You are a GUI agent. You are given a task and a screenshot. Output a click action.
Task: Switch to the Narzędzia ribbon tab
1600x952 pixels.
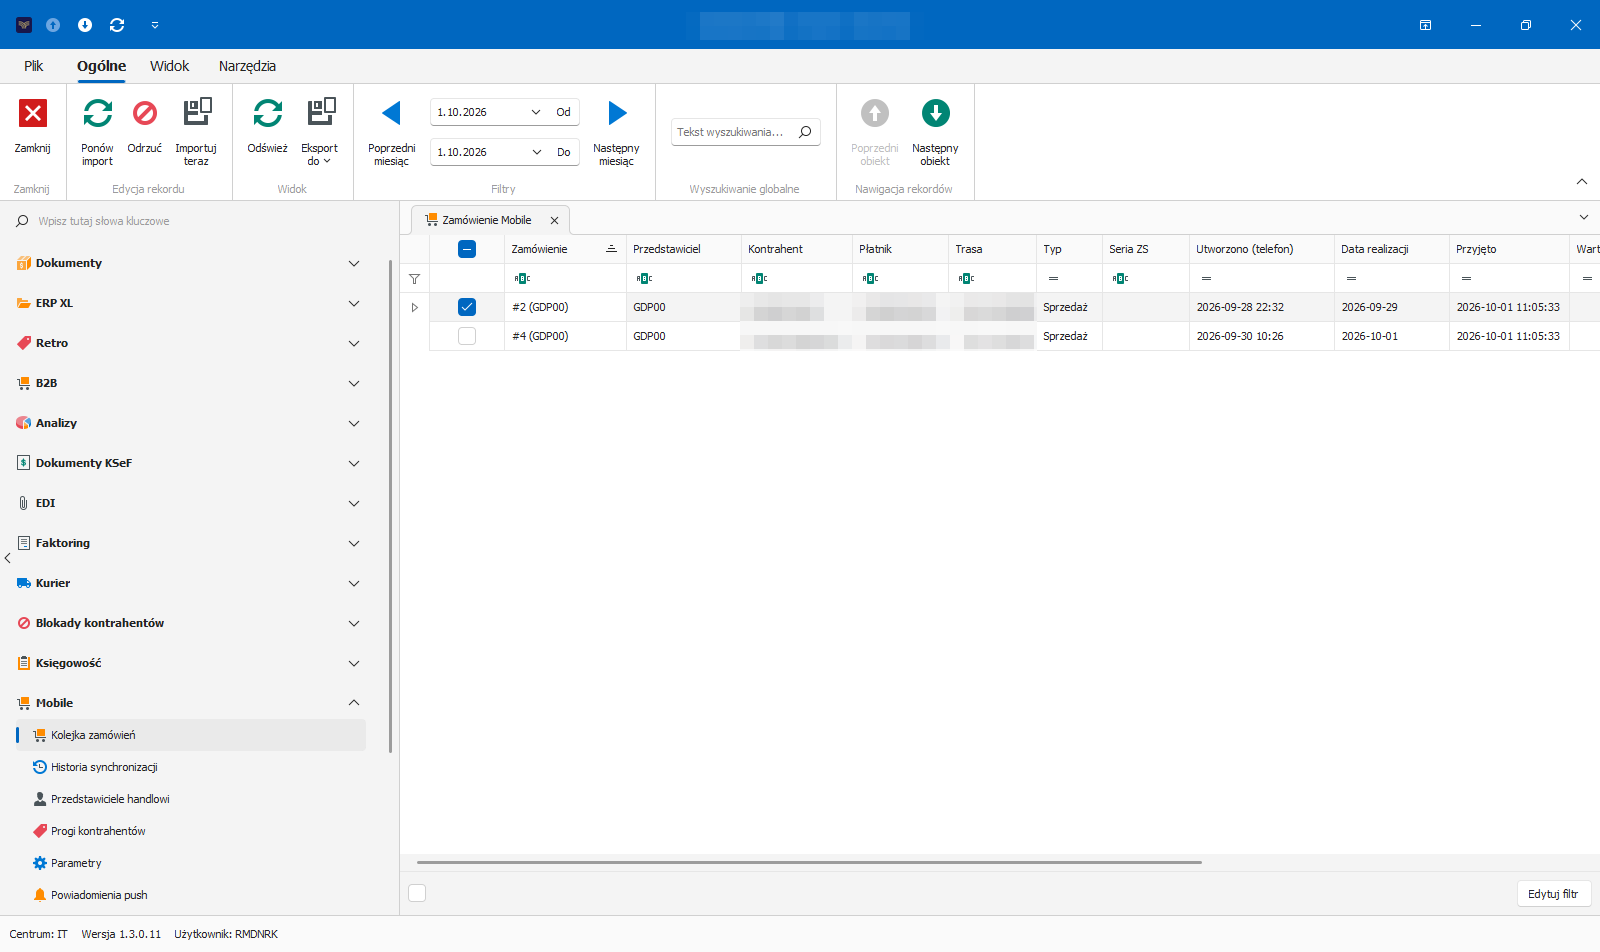click(x=247, y=66)
